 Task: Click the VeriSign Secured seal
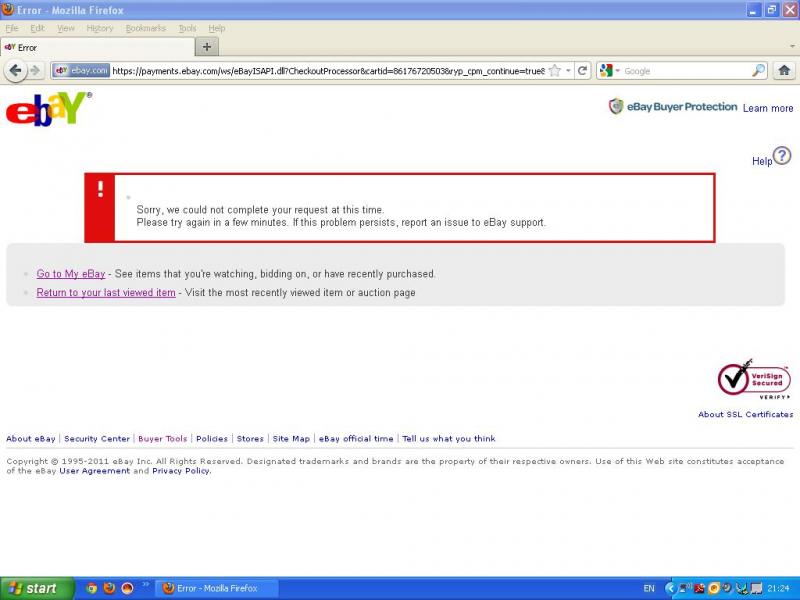pyautogui.click(x=754, y=379)
